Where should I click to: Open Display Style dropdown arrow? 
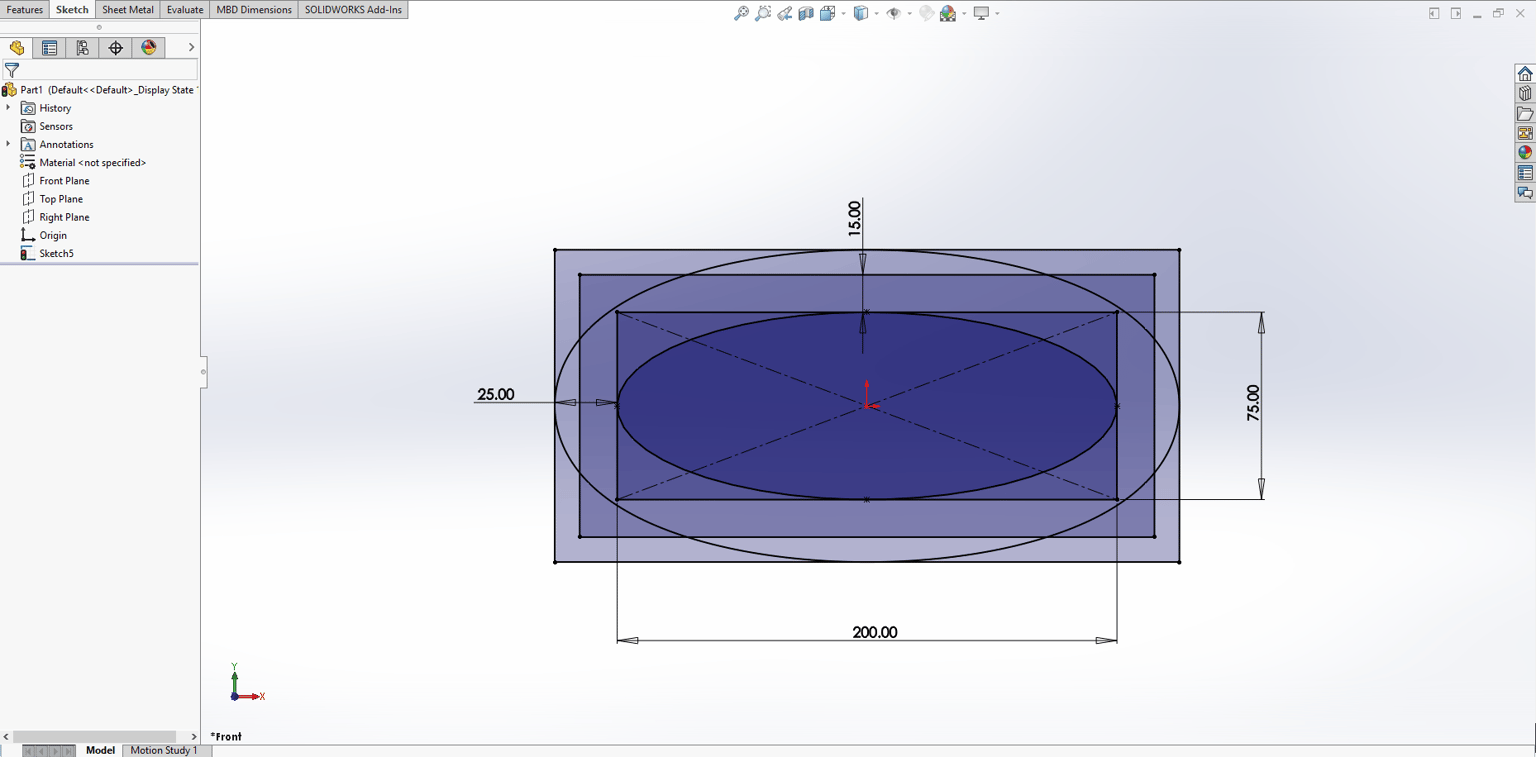click(x=876, y=13)
